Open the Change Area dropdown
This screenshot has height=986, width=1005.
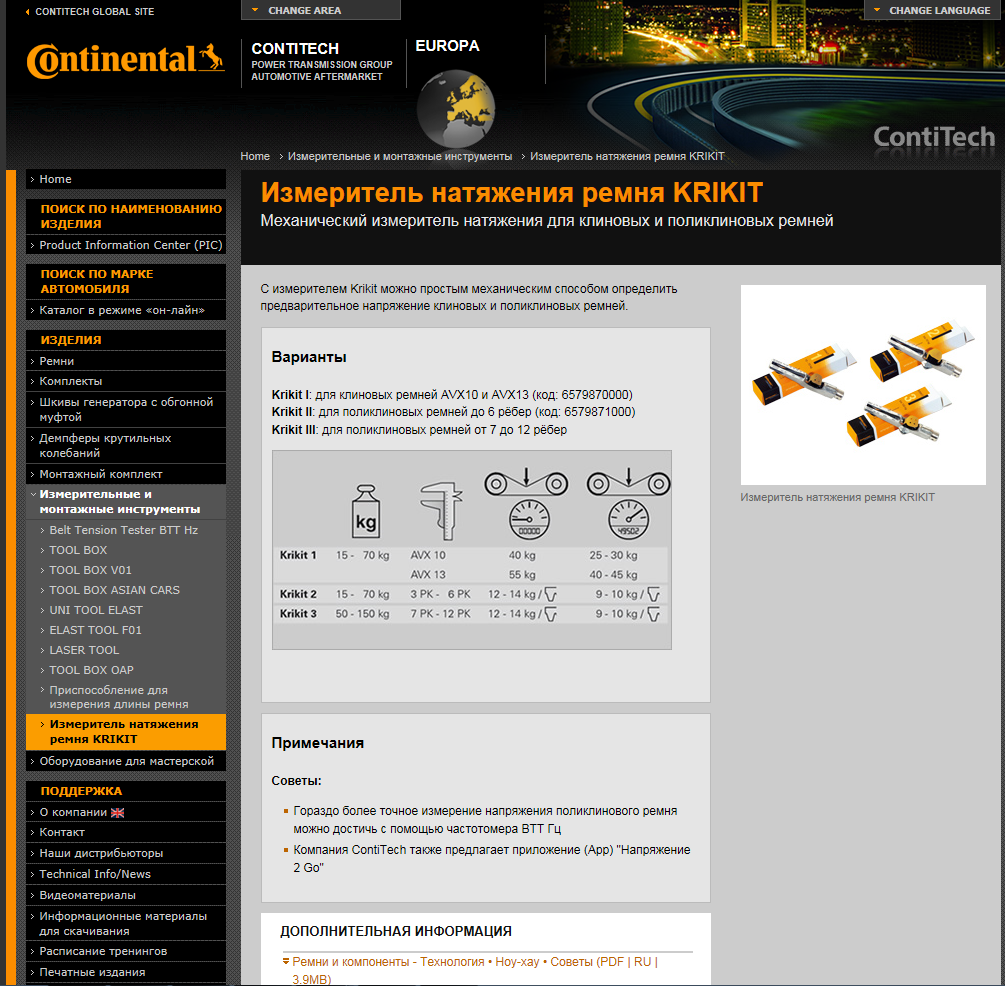320,10
